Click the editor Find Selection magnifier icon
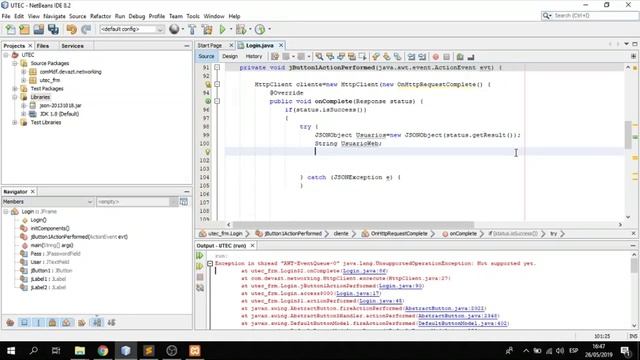 pyautogui.click(x=319, y=57)
